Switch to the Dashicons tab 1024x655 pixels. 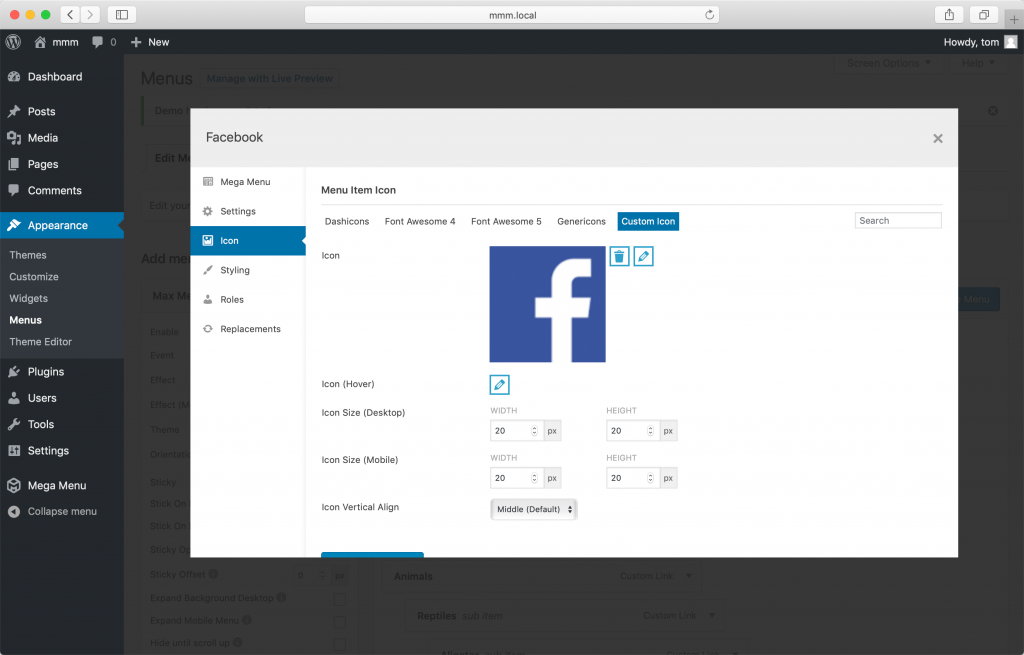coord(346,221)
